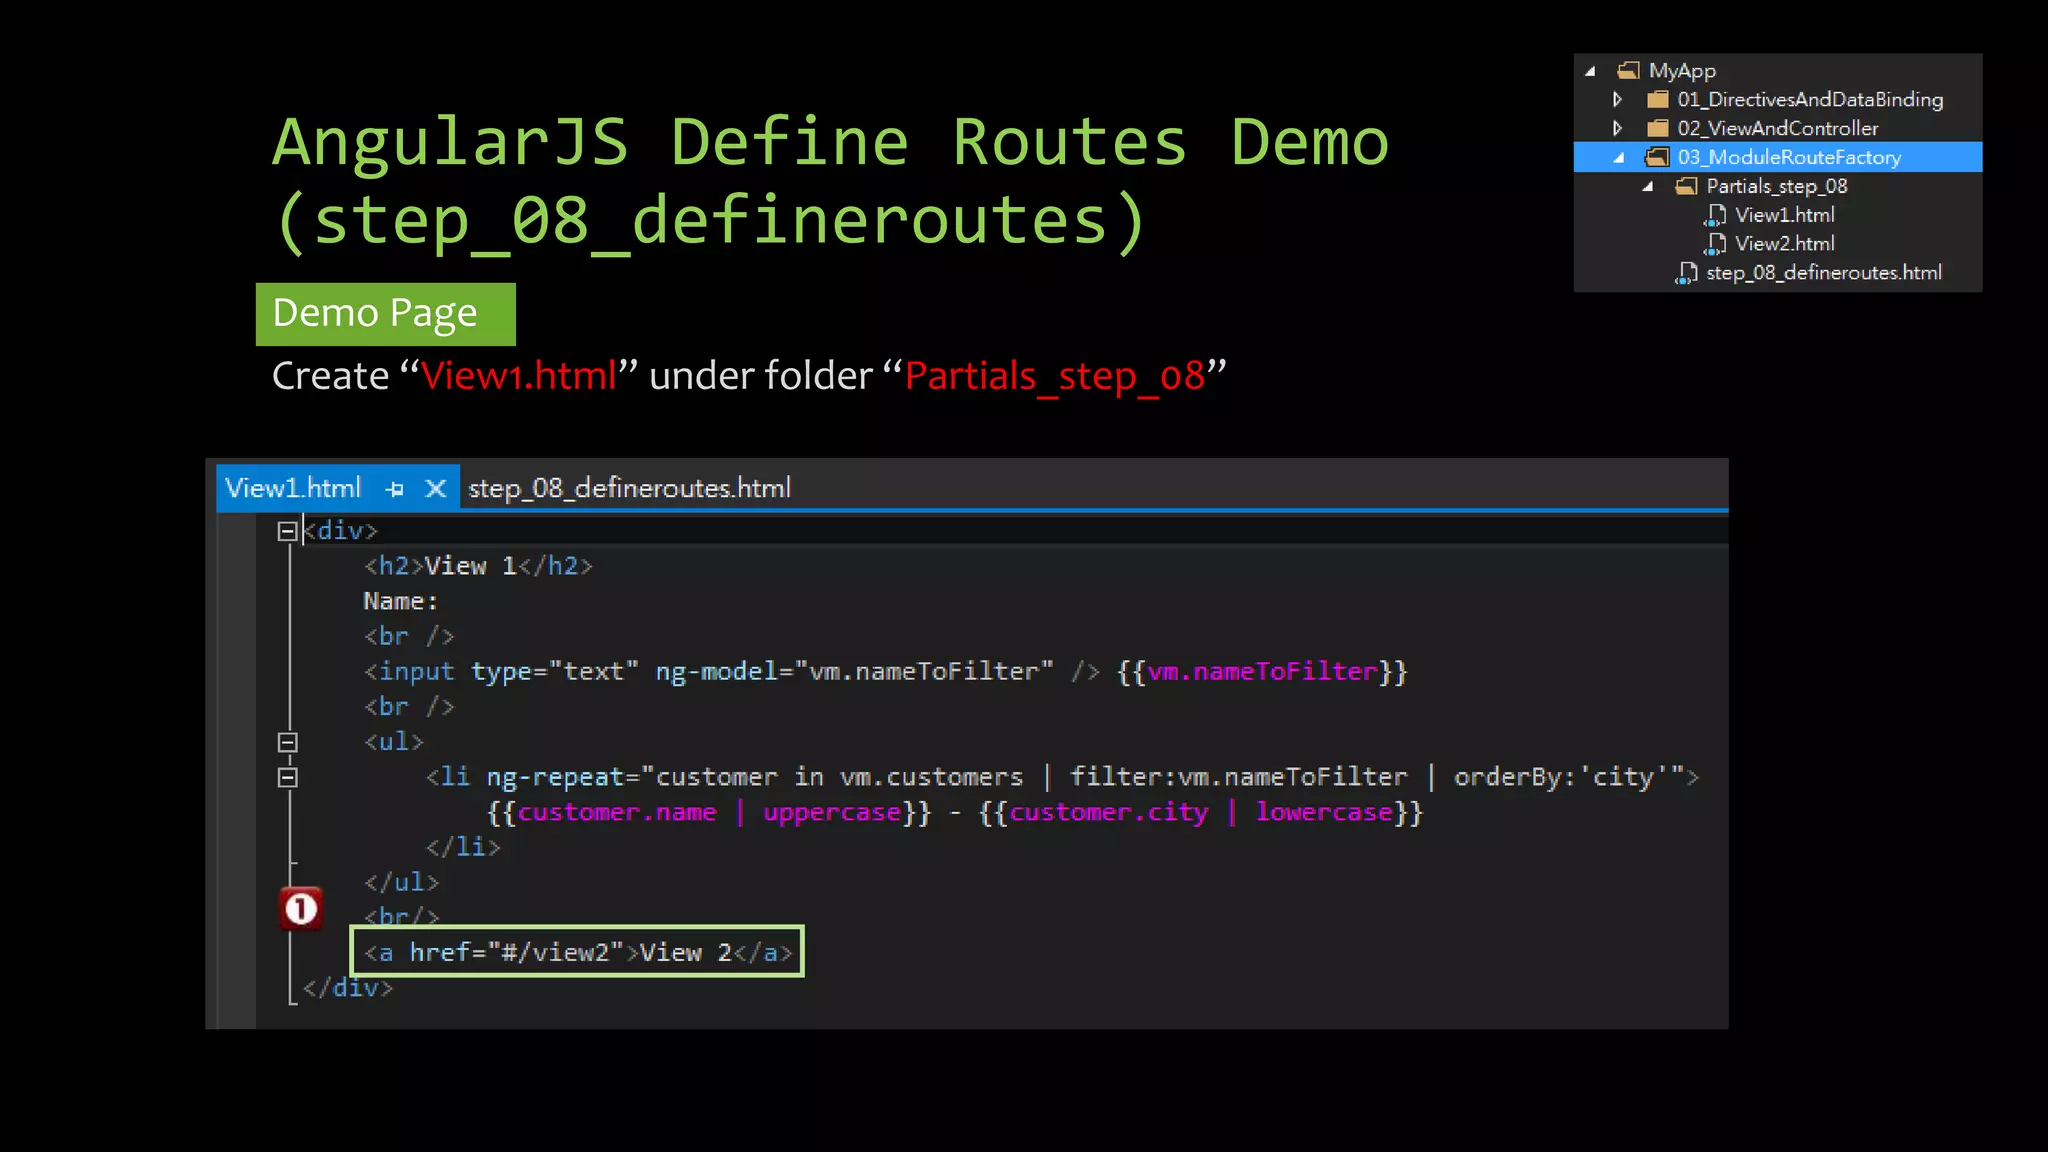
Task: Collapse the MyApp root node
Action: [x=1590, y=71]
